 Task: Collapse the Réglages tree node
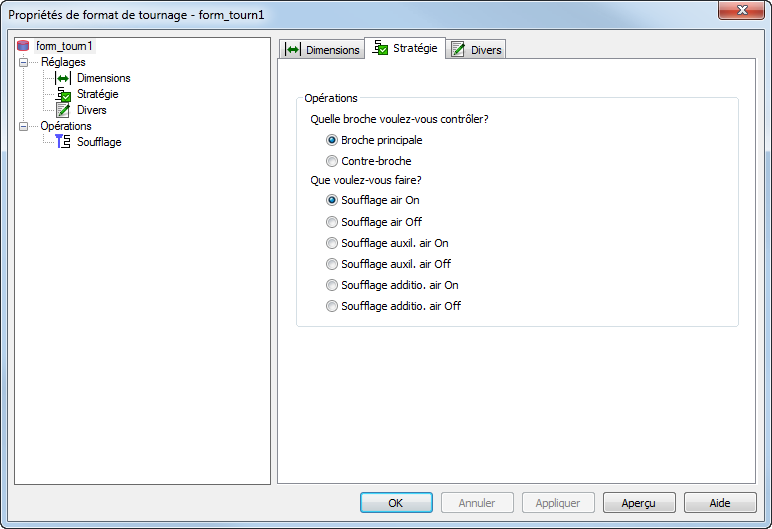point(24,62)
